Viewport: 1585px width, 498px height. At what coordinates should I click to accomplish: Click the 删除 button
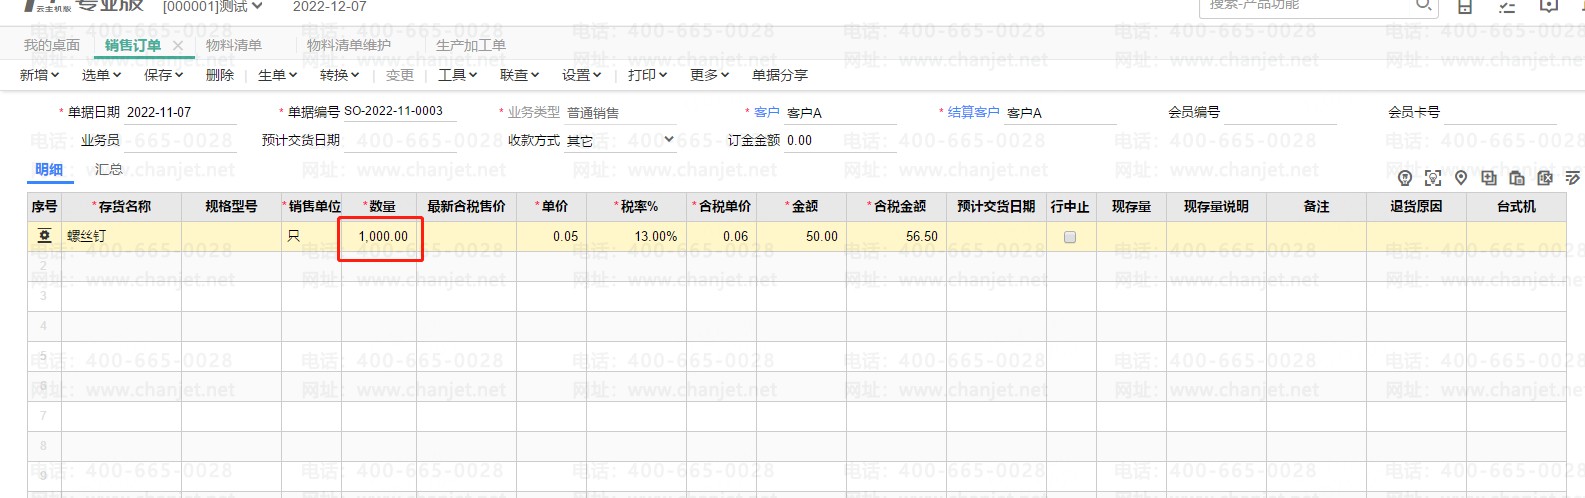point(220,75)
